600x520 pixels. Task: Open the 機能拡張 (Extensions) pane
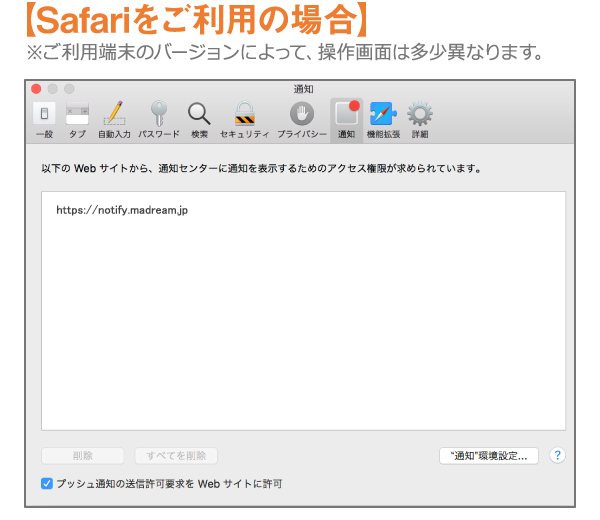click(383, 120)
